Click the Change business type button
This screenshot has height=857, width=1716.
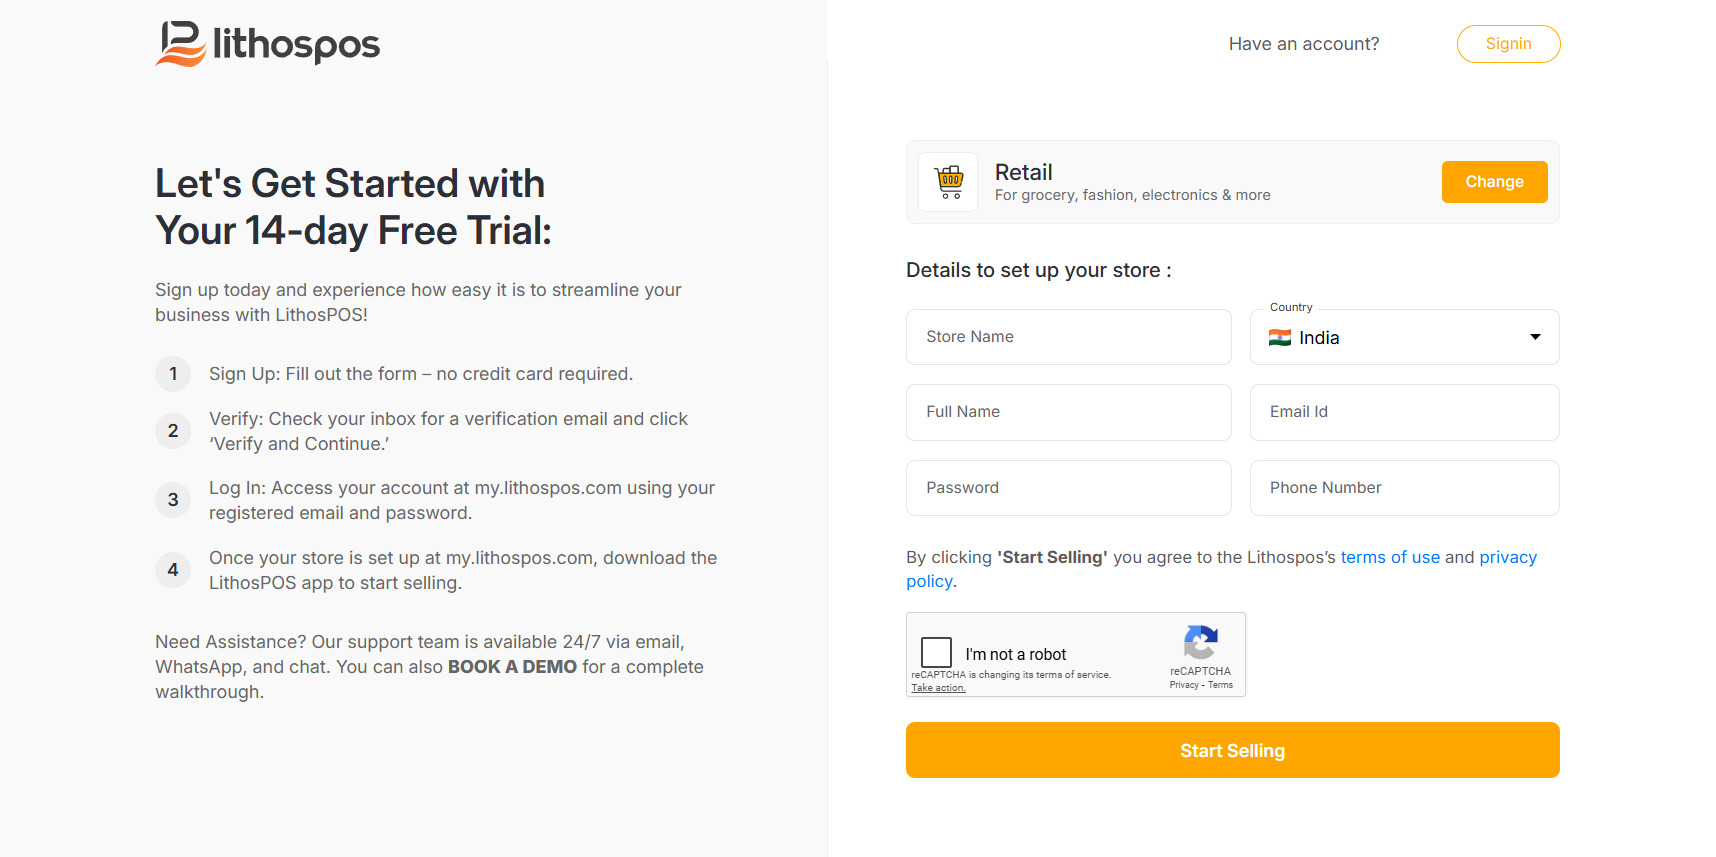click(1494, 182)
